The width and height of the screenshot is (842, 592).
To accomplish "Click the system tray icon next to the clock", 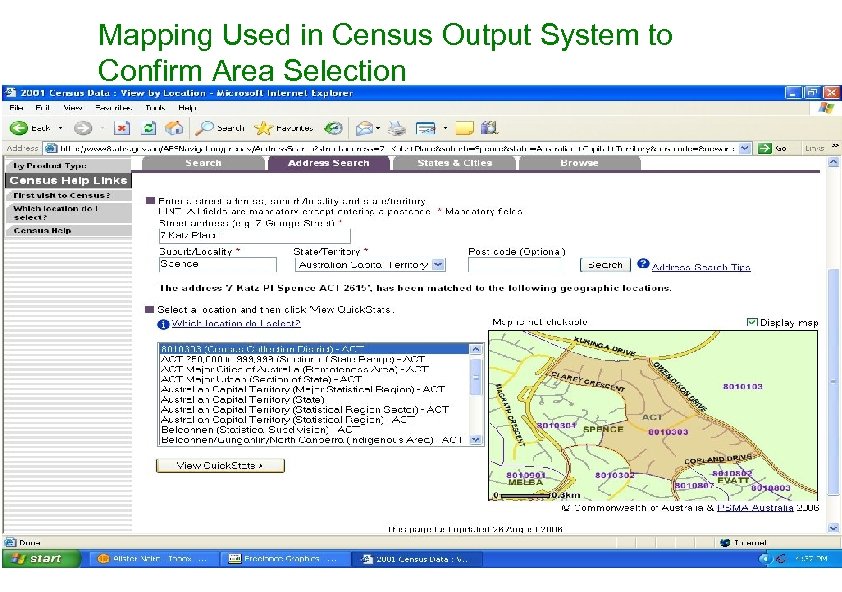I will pos(781,559).
